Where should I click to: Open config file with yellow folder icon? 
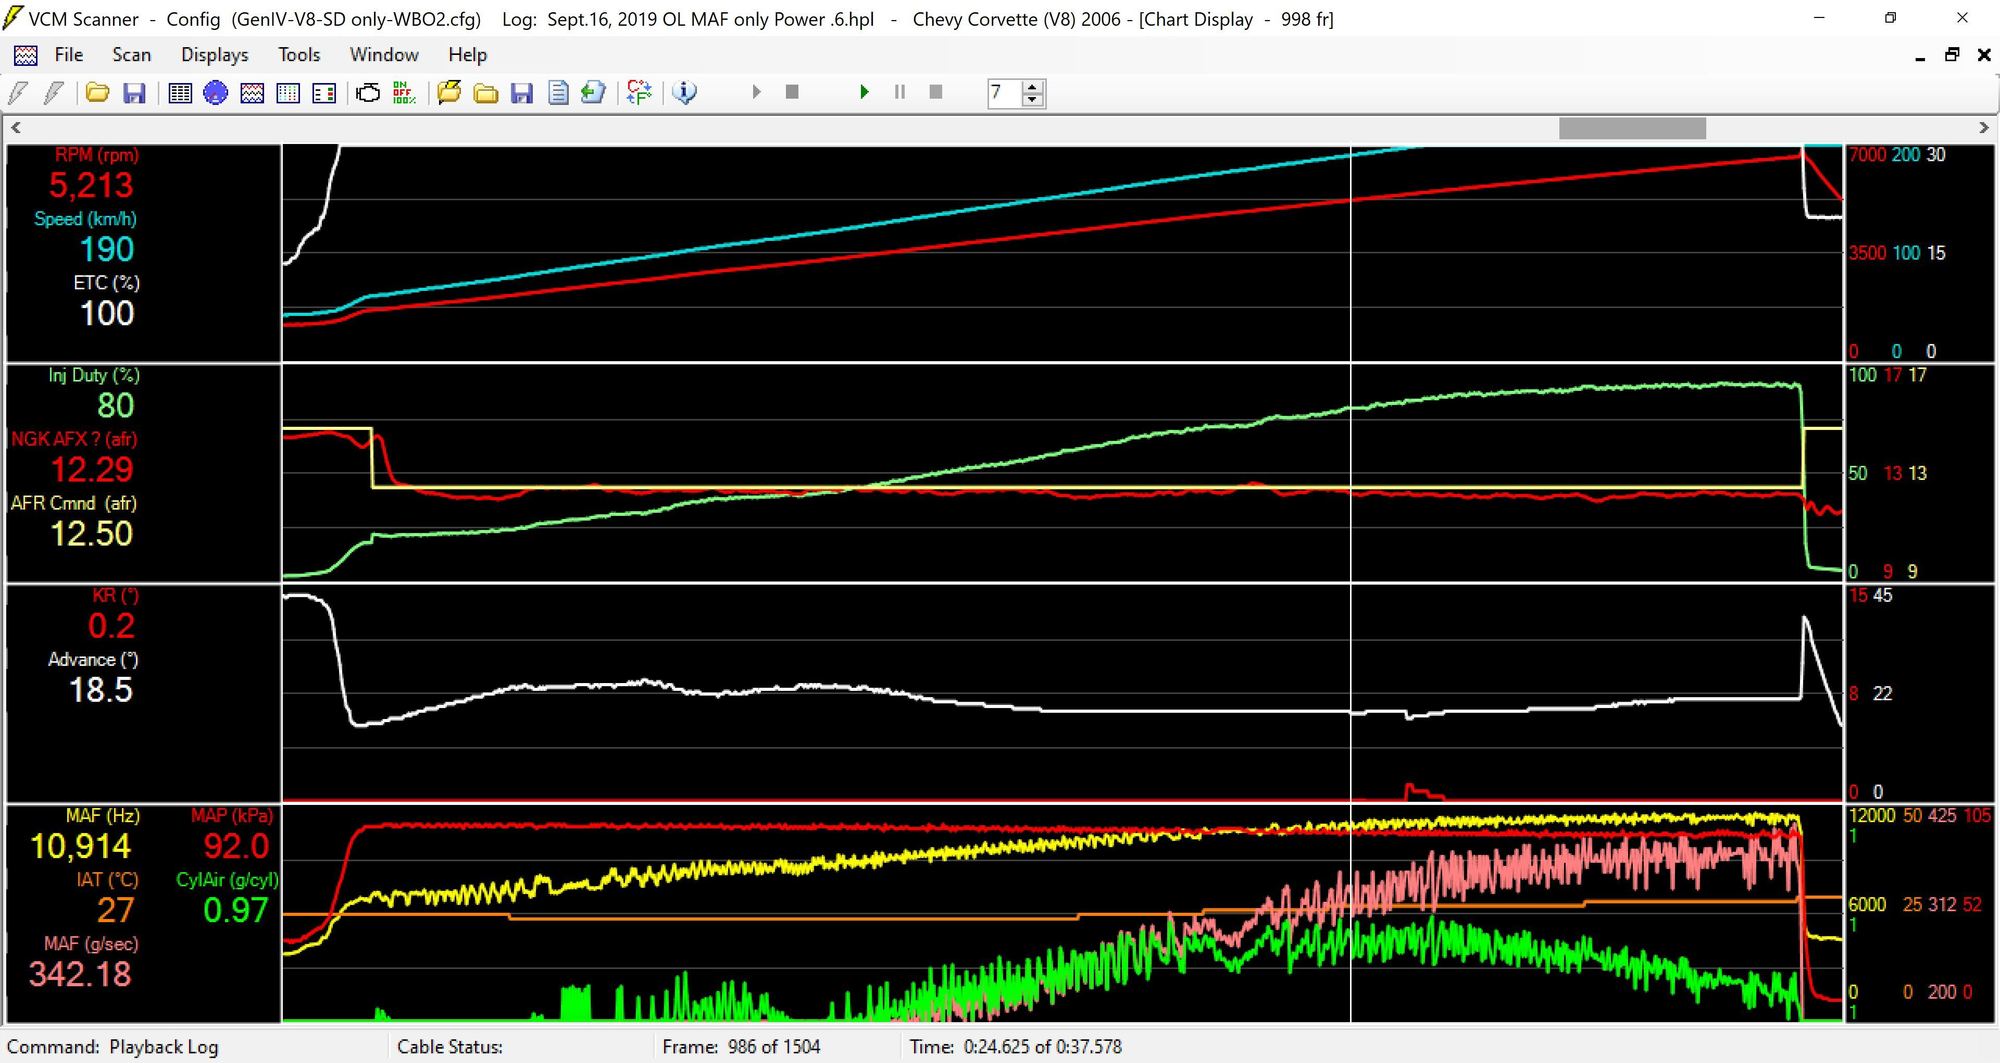click(x=97, y=93)
